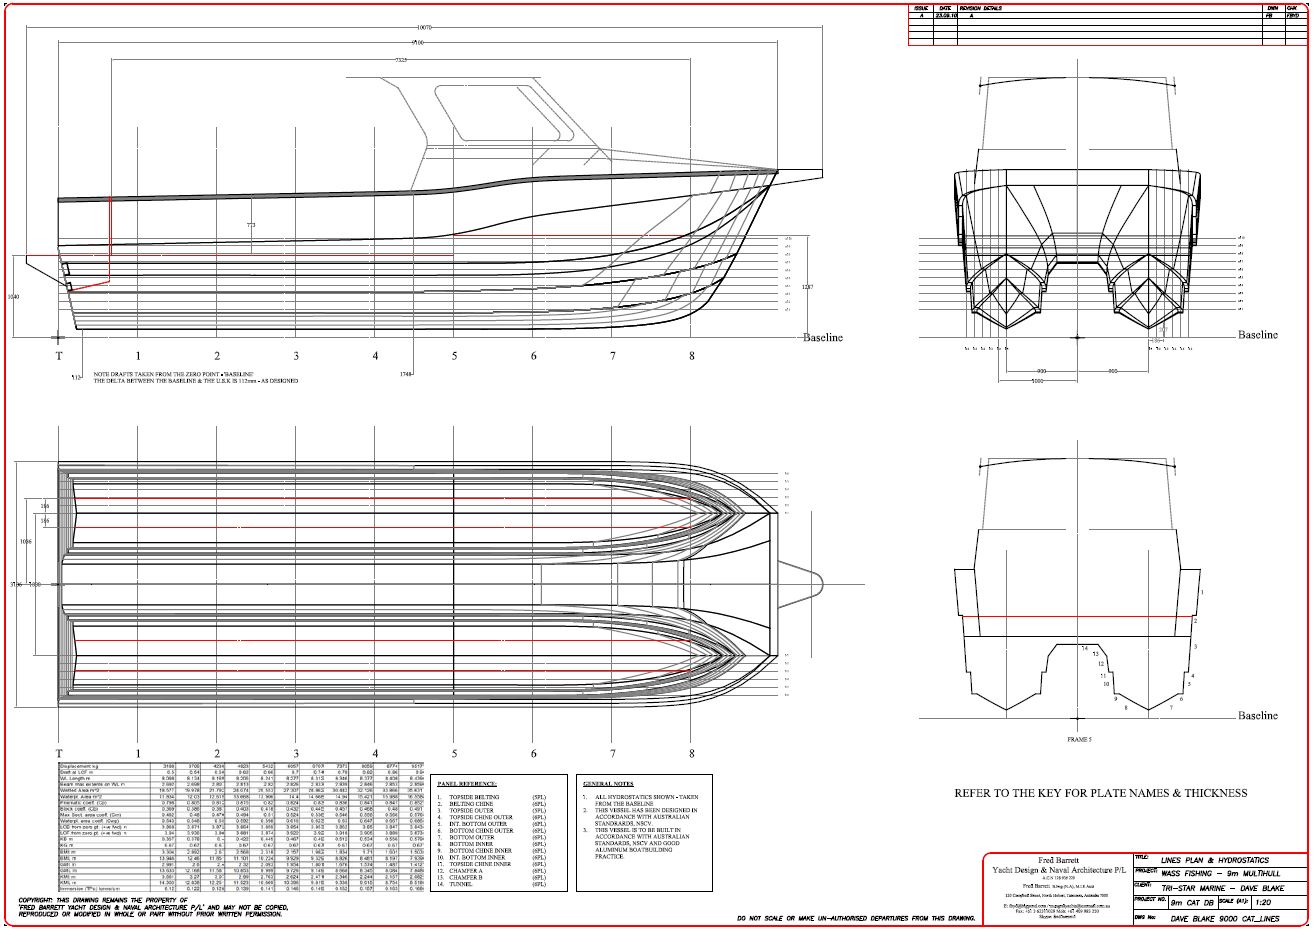Image resolution: width=1313 pixels, height=930 pixels.
Task: Click the 'Fred Barrett' name in title block
Action: [1057, 862]
